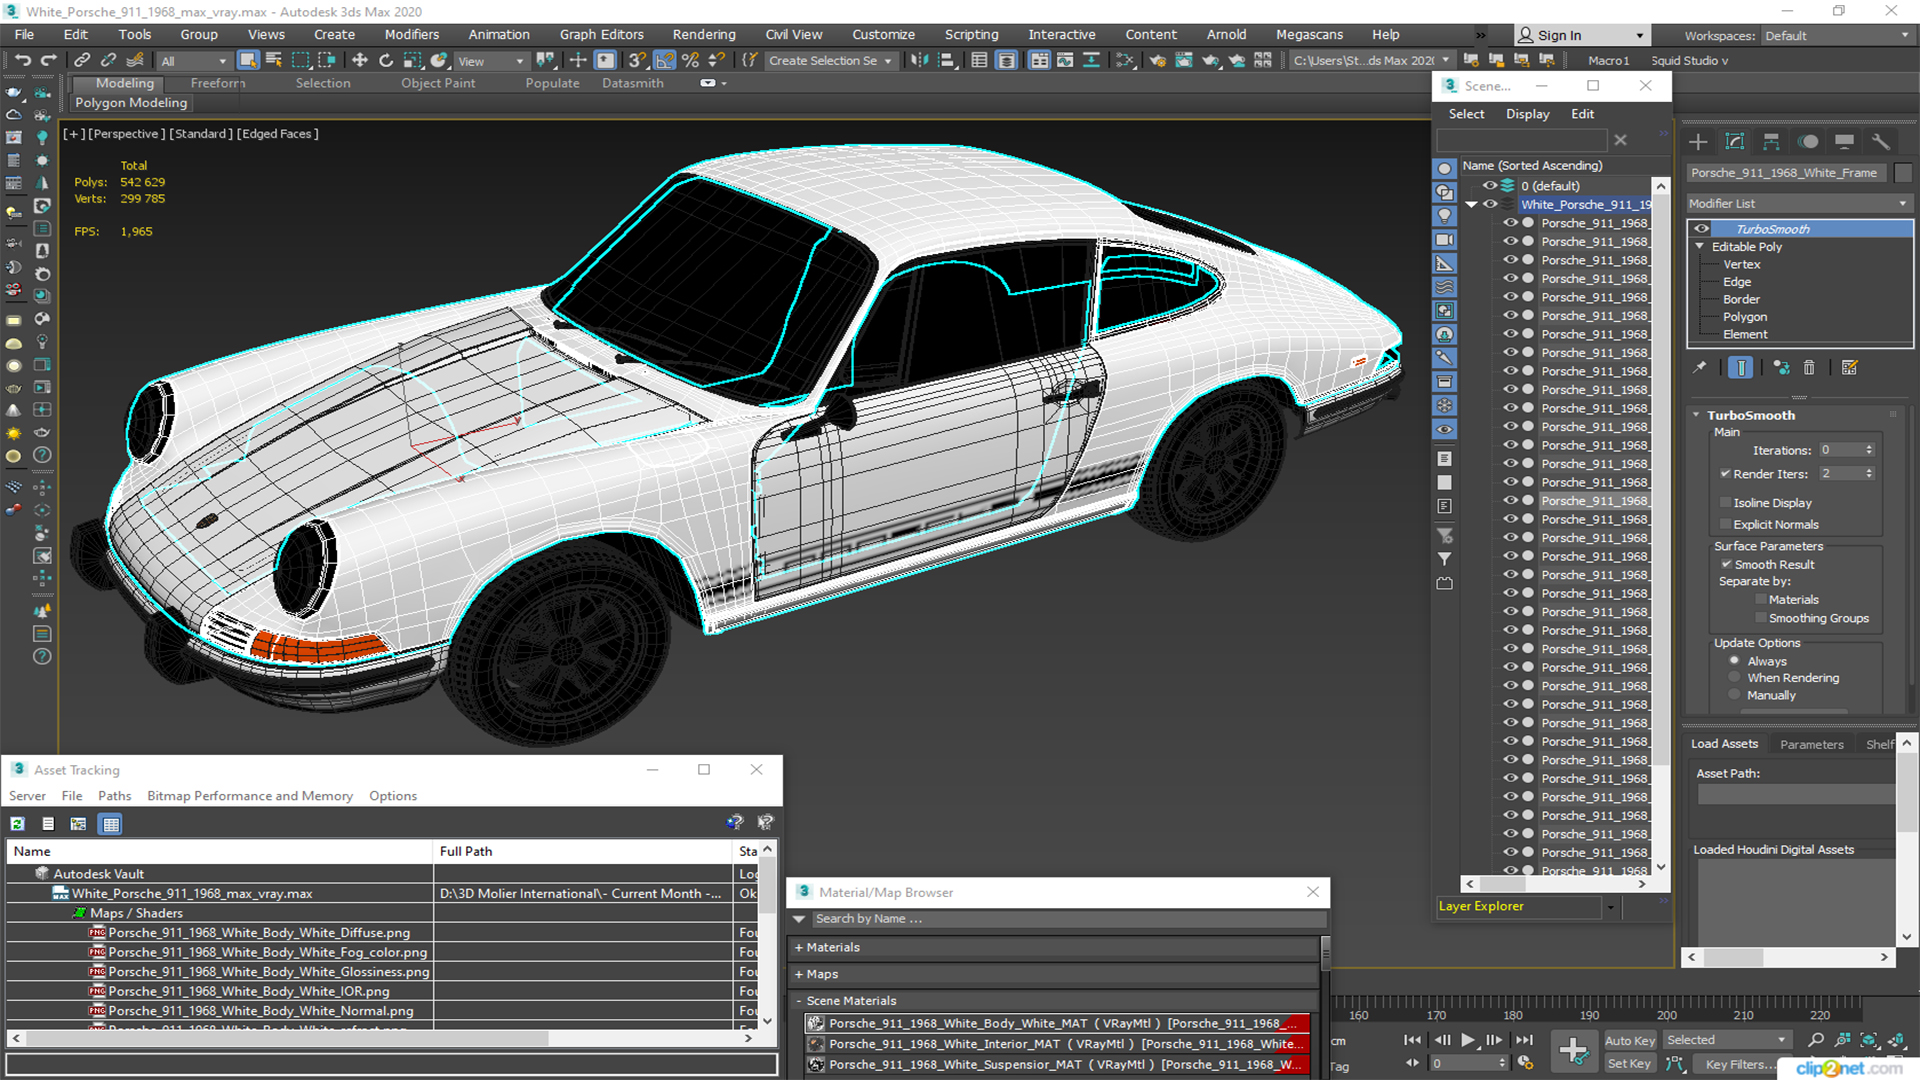Image resolution: width=1920 pixels, height=1080 pixels.
Task: Open the Selected key mode dropdown
Action: (x=1727, y=1040)
